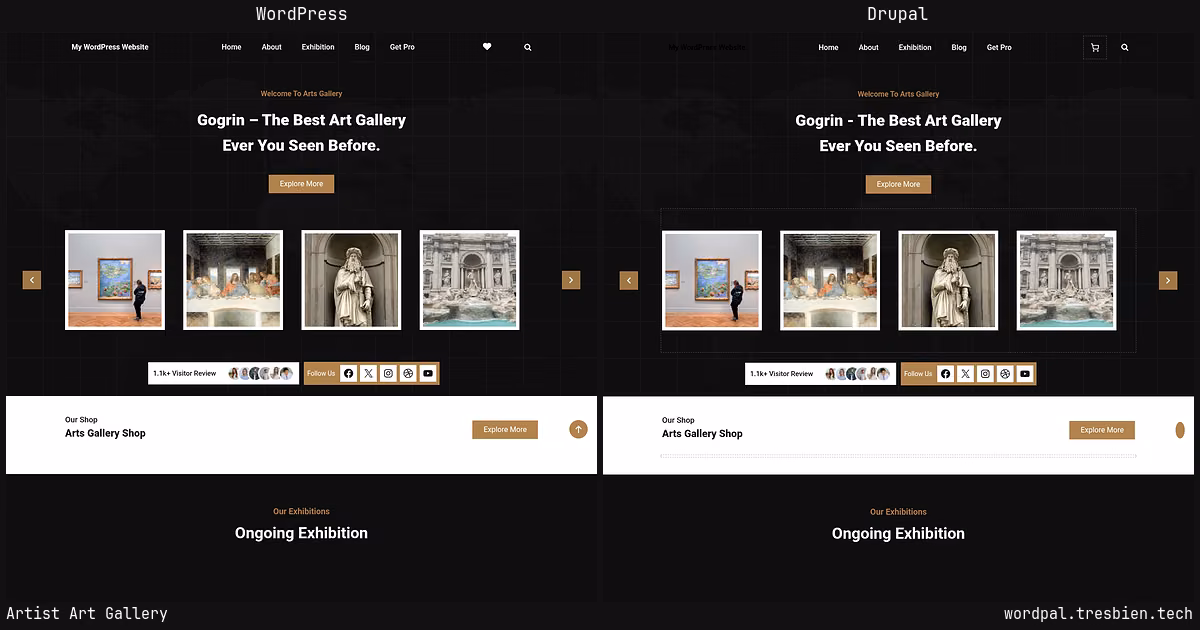Open Dribbble link in WordPress Follow Us bar
The height and width of the screenshot is (630, 1200).
[x=408, y=373]
